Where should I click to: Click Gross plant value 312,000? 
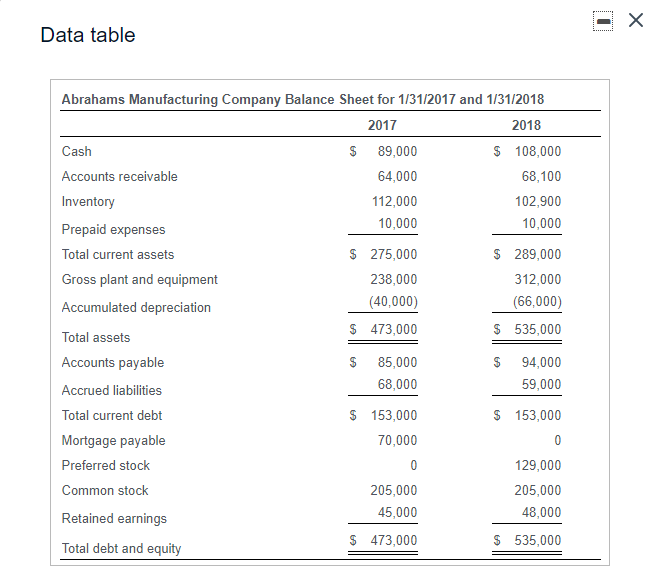(x=538, y=279)
